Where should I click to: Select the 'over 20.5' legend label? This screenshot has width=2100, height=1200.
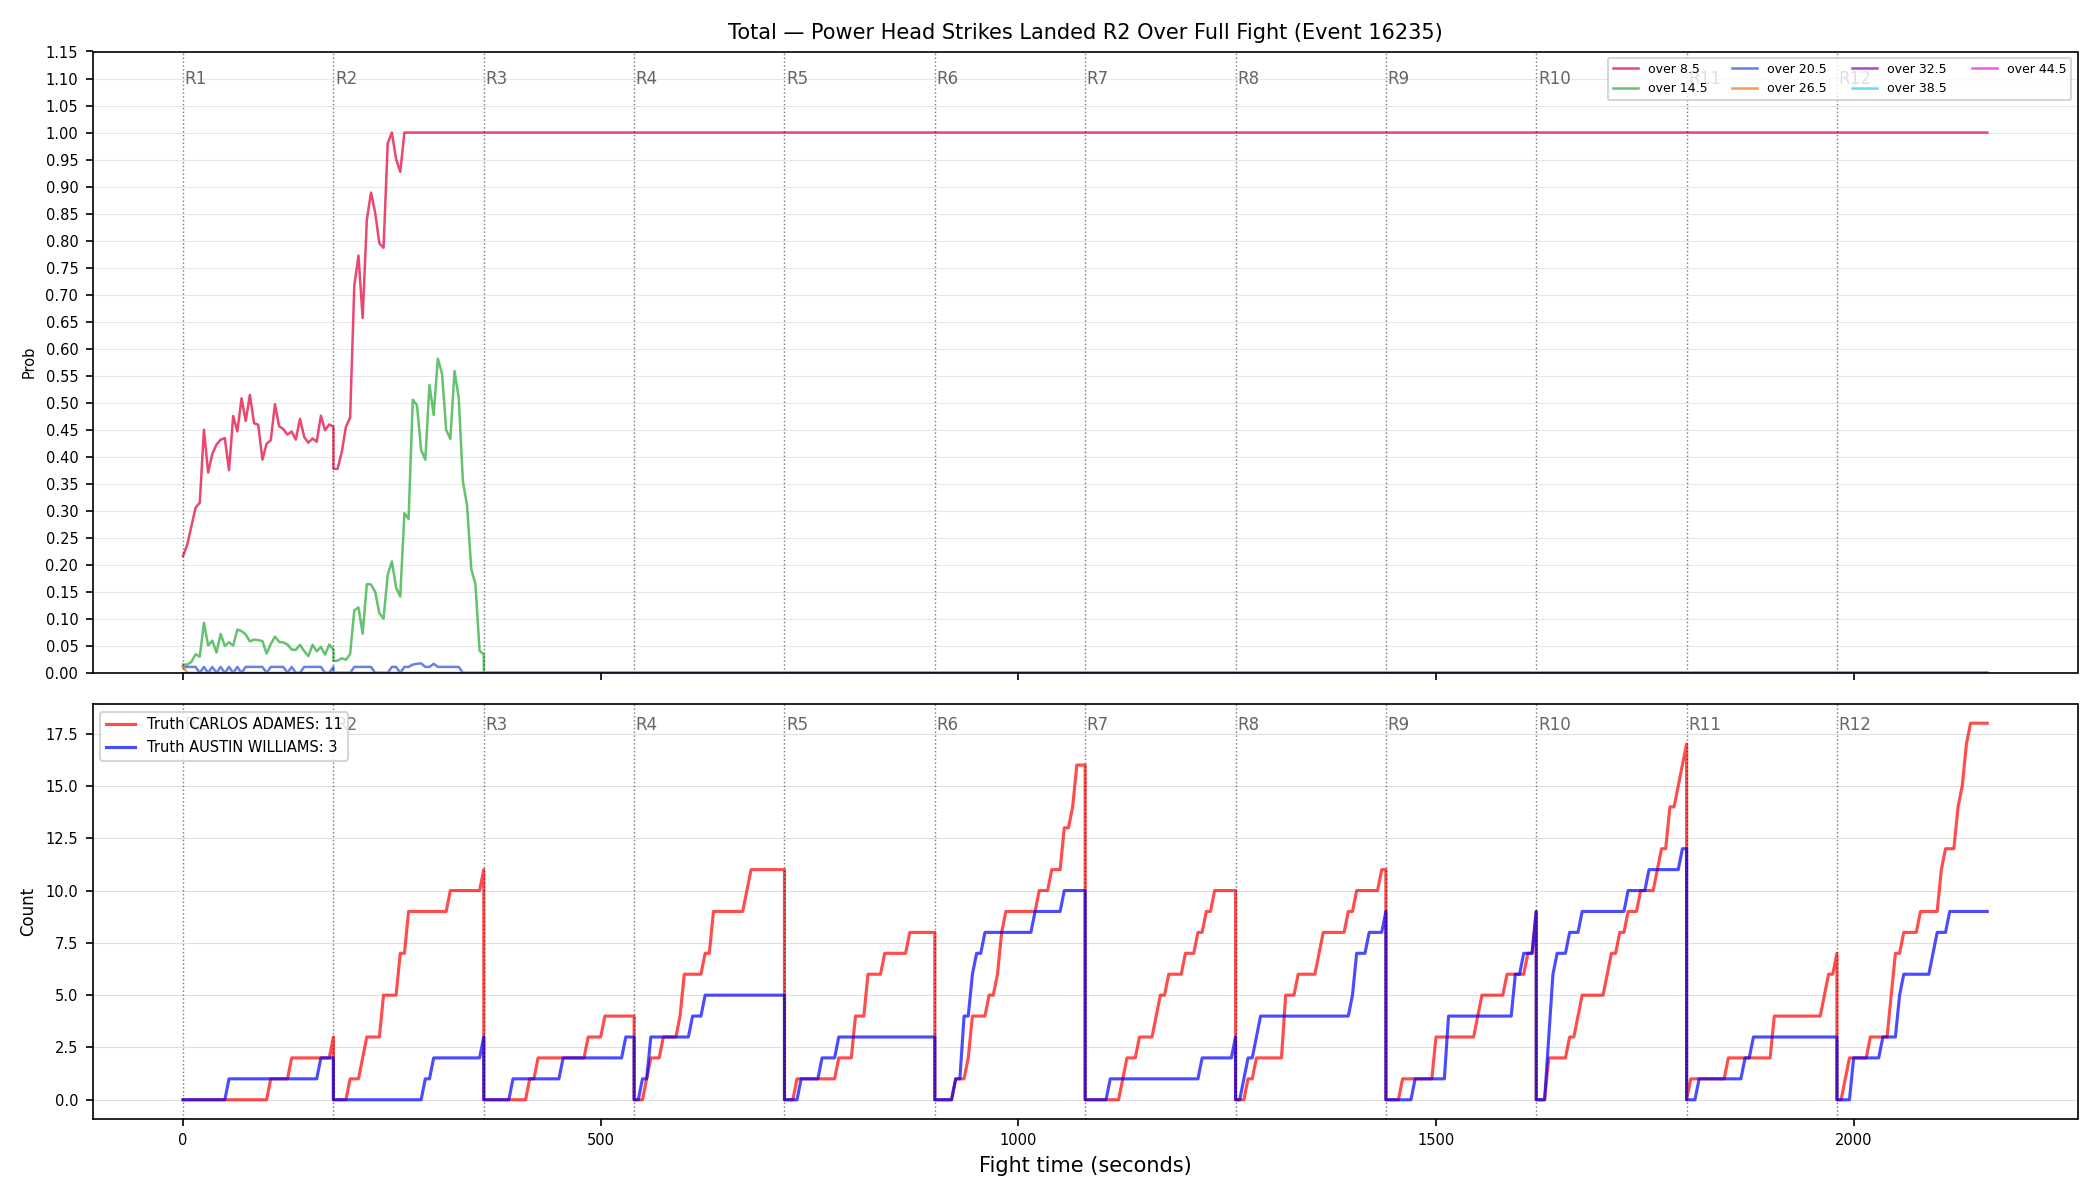(1796, 69)
